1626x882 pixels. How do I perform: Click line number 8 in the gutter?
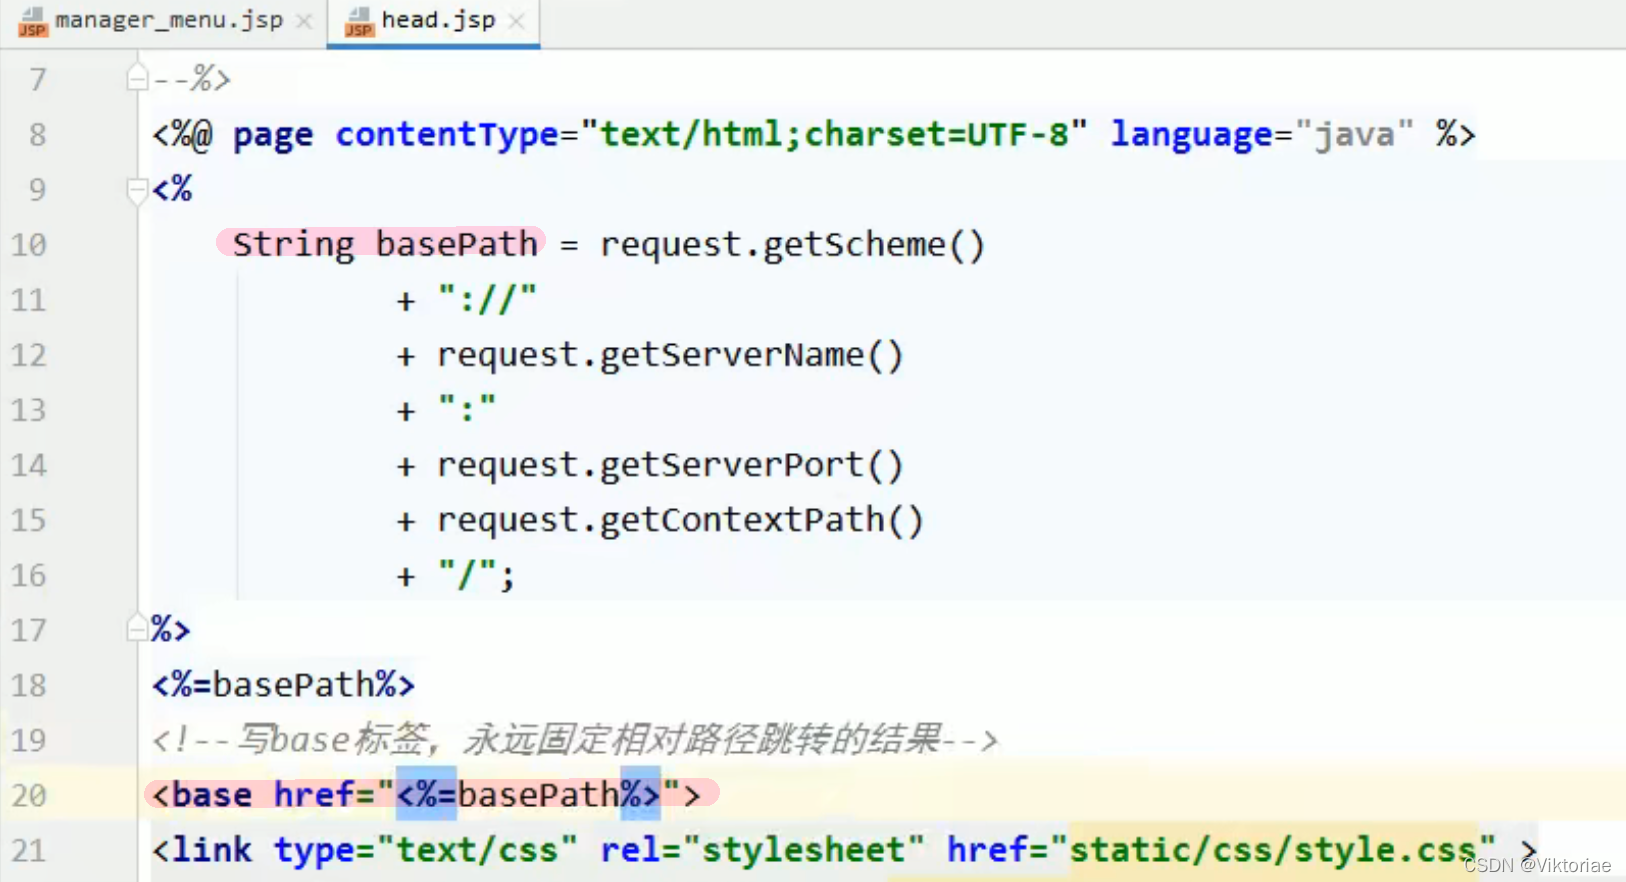37,134
